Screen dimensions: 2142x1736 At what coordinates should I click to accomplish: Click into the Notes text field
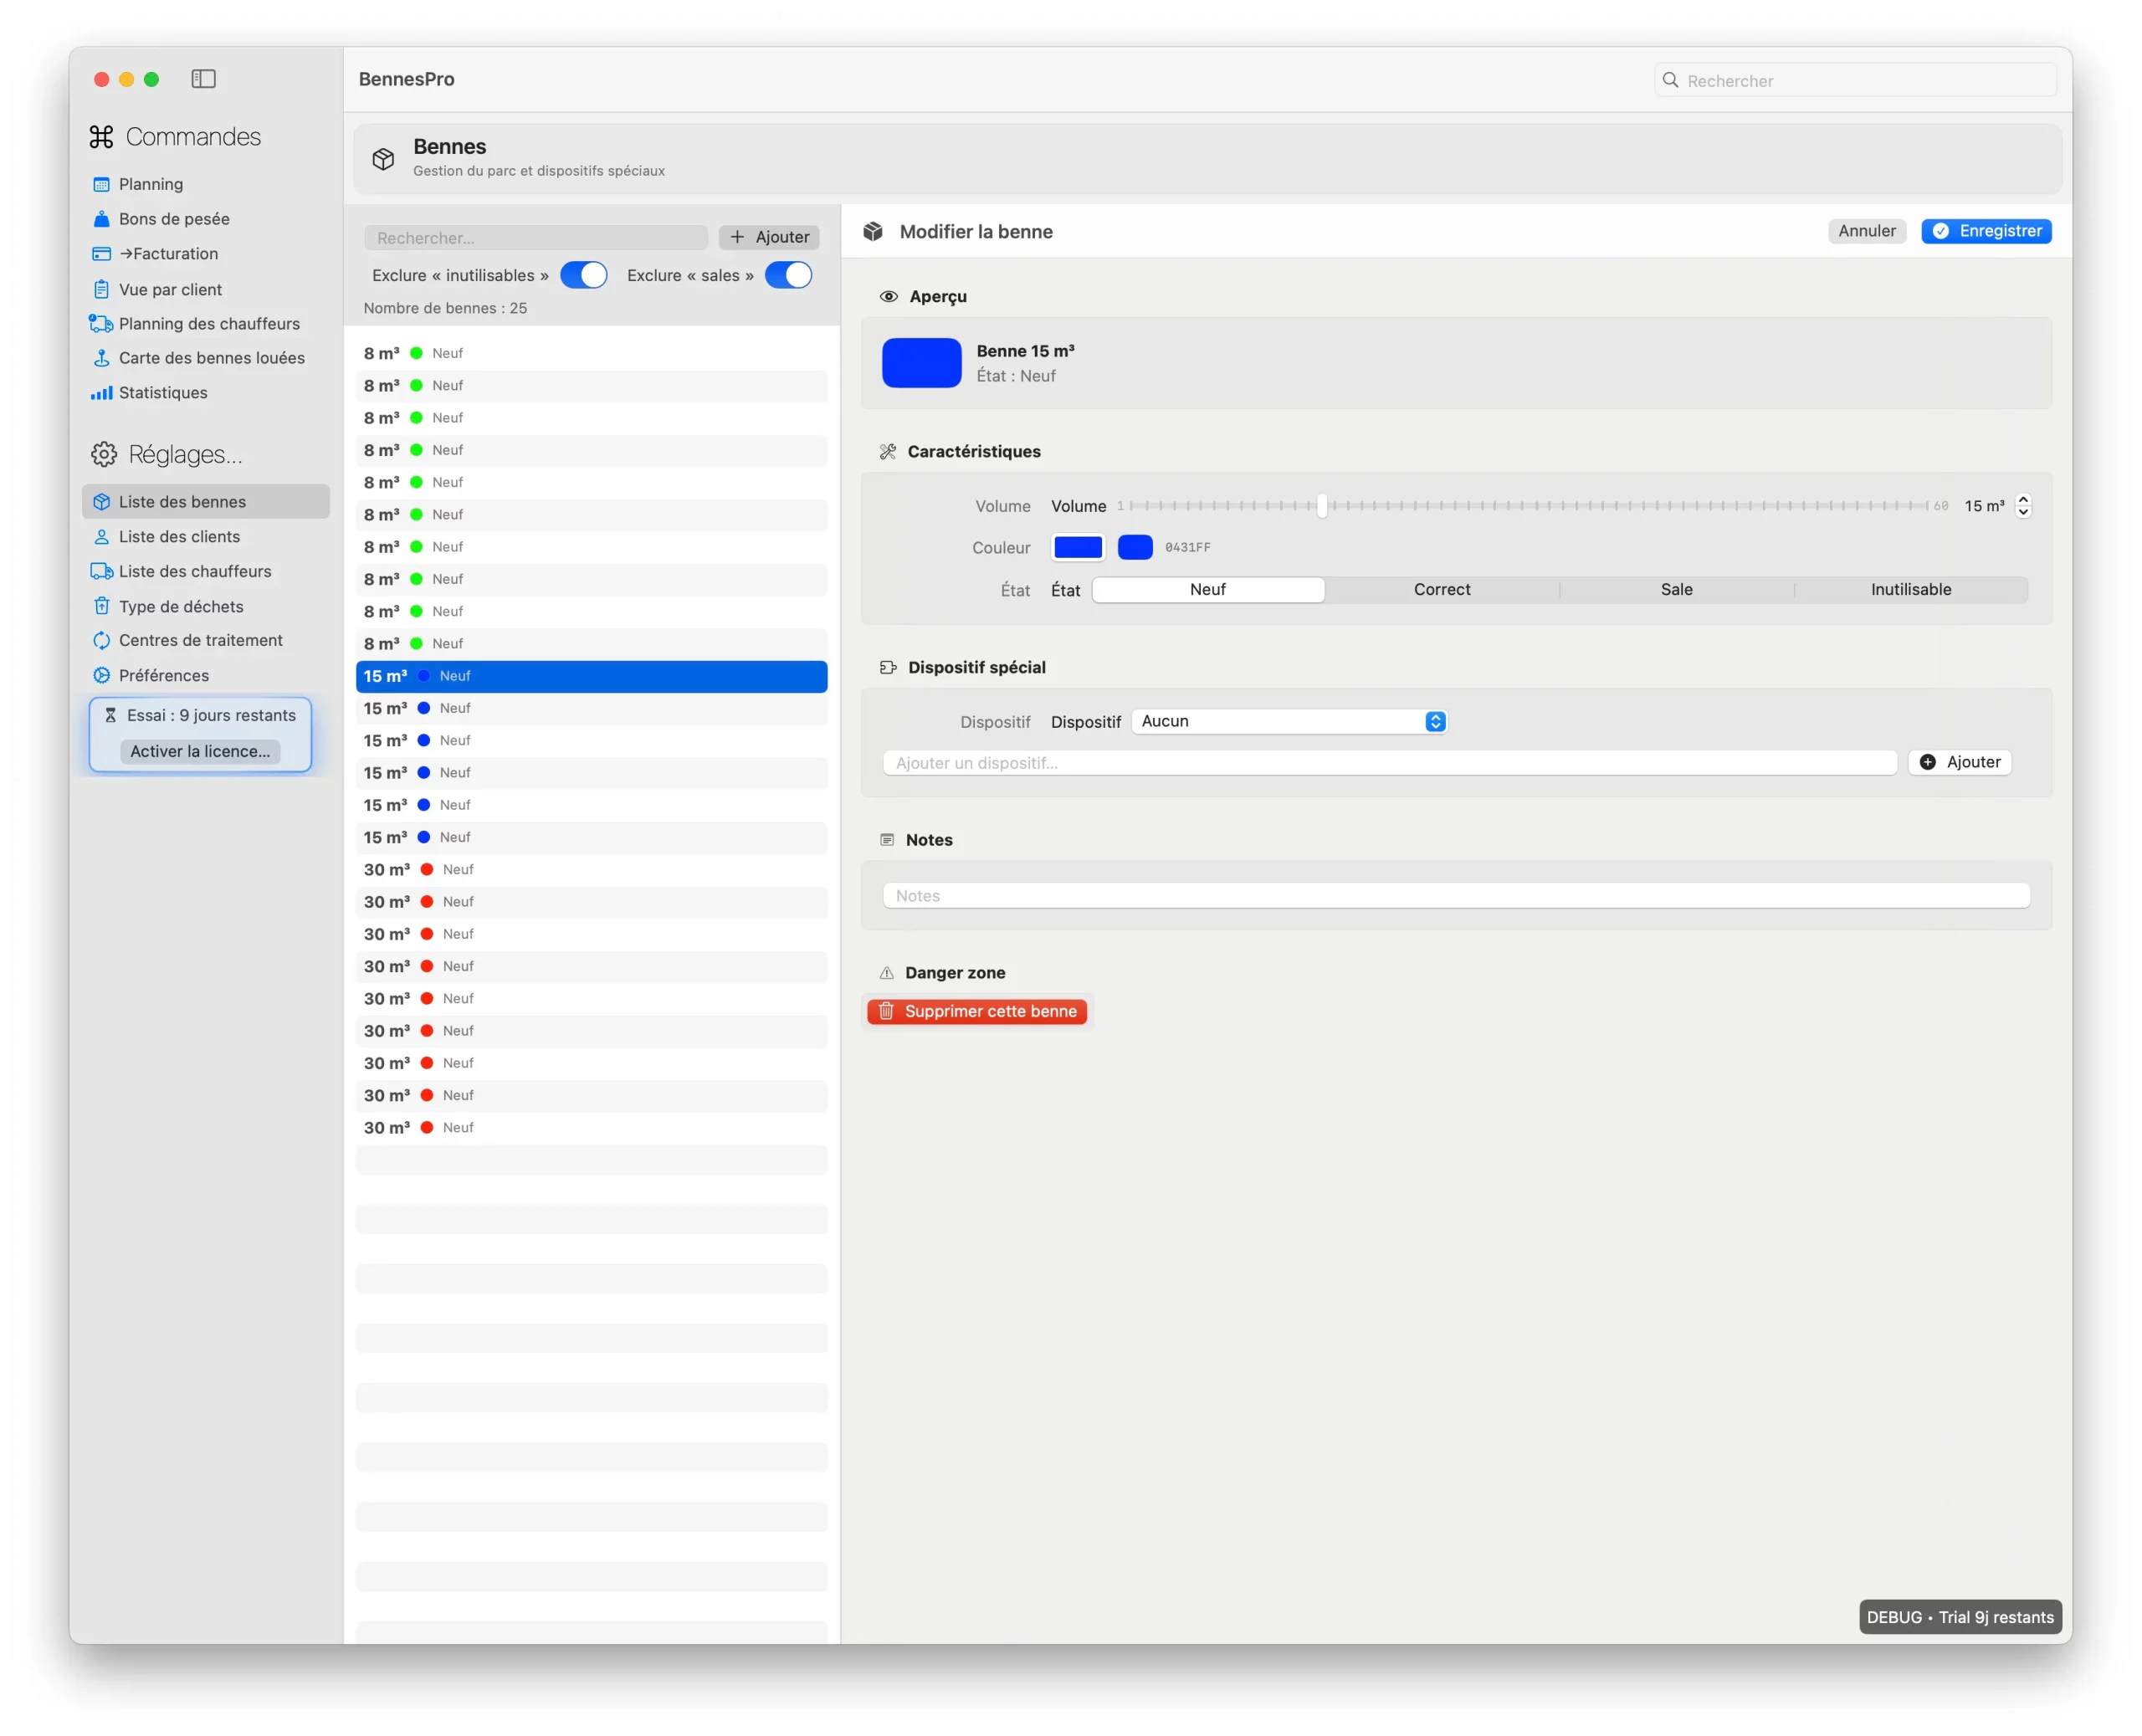1455,896
